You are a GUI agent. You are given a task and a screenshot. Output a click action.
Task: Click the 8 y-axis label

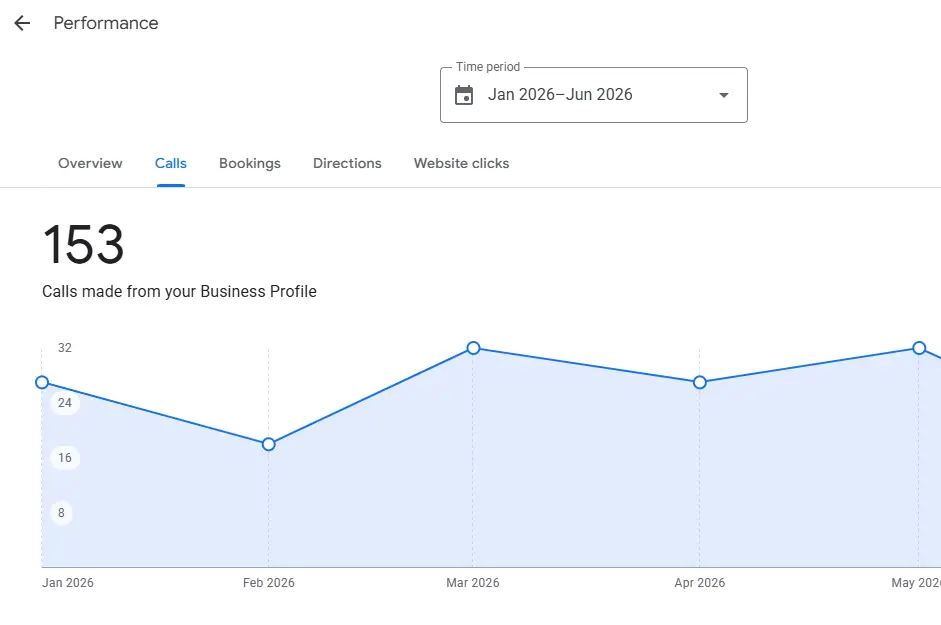coord(61,513)
